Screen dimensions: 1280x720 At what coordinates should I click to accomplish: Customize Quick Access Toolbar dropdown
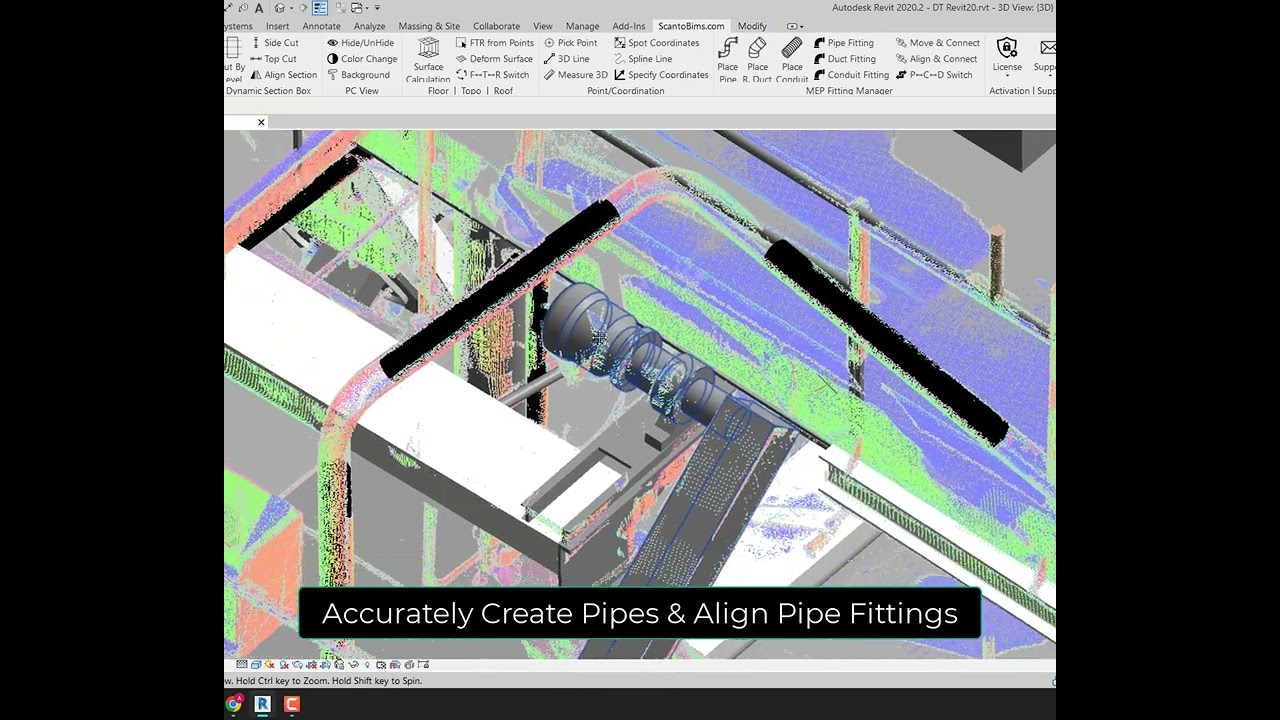[377, 8]
